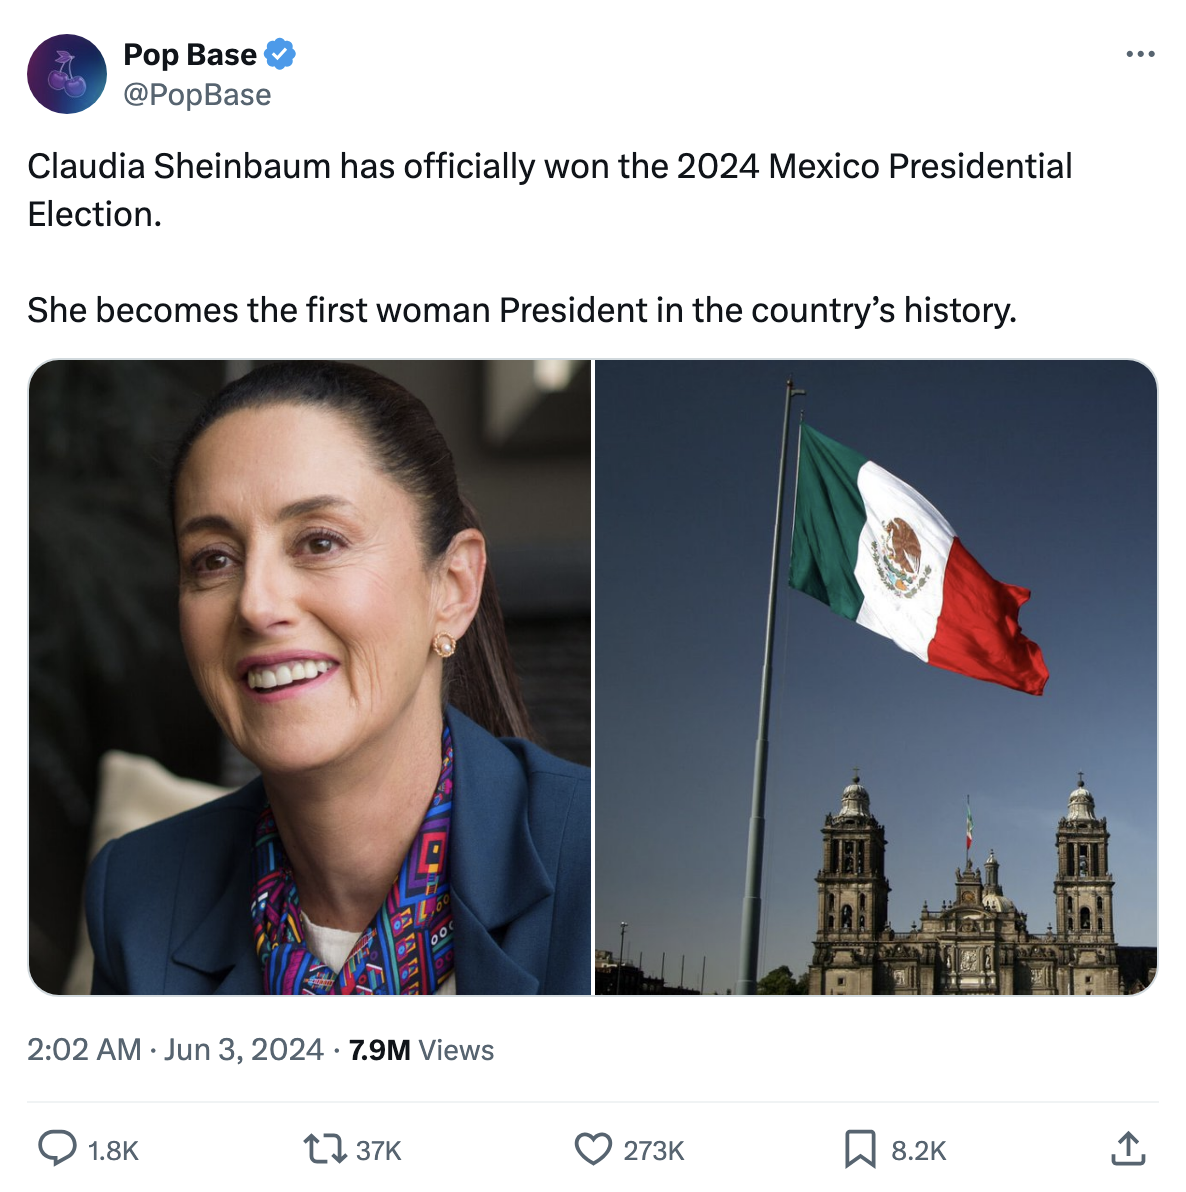View the 7.9M Views analytics
The width and height of the screenshot is (1186, 1192).
point(421,1050)
